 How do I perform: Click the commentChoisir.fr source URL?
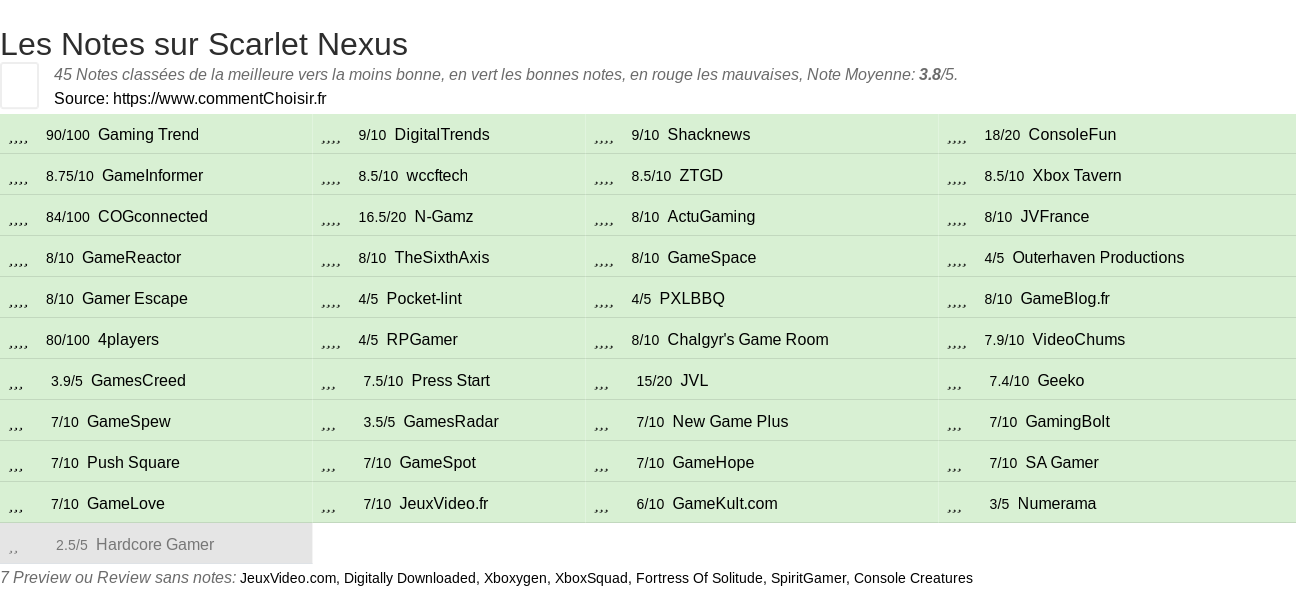[220, 99]
